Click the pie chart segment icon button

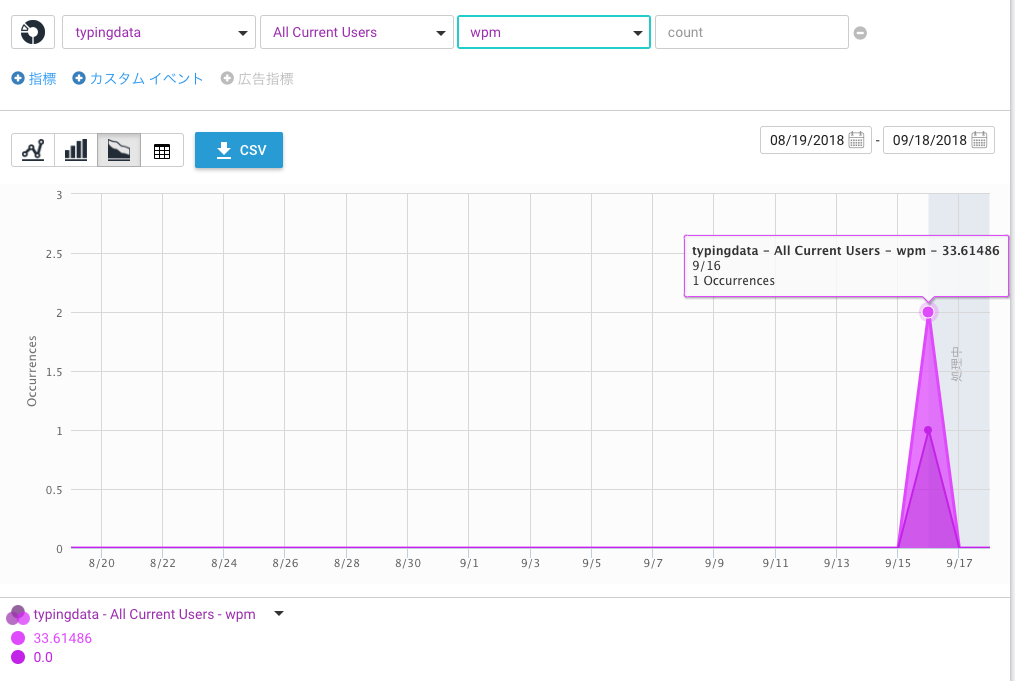coord(33,32)
